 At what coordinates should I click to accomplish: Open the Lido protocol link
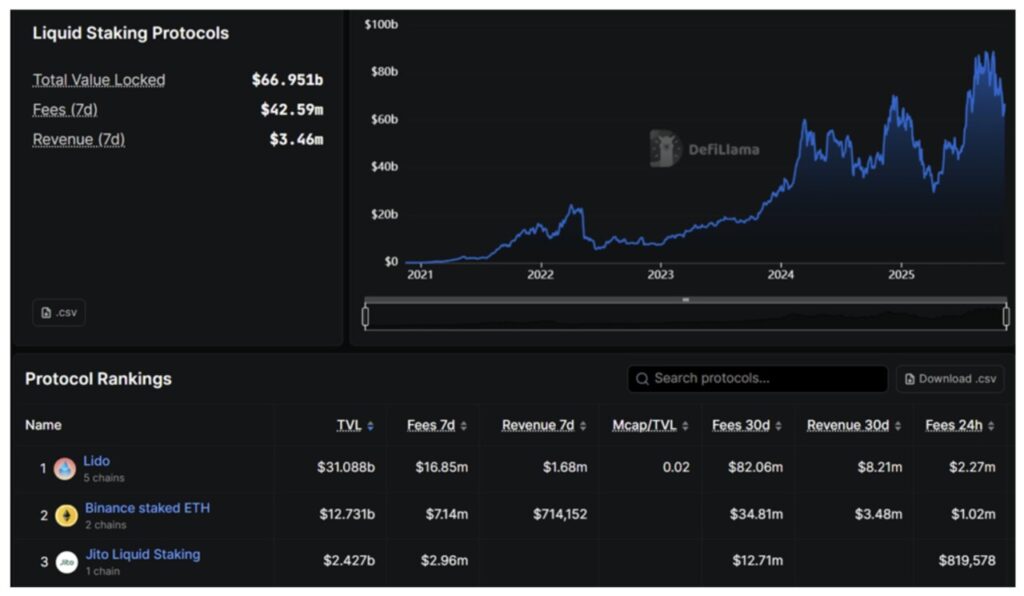97,461
